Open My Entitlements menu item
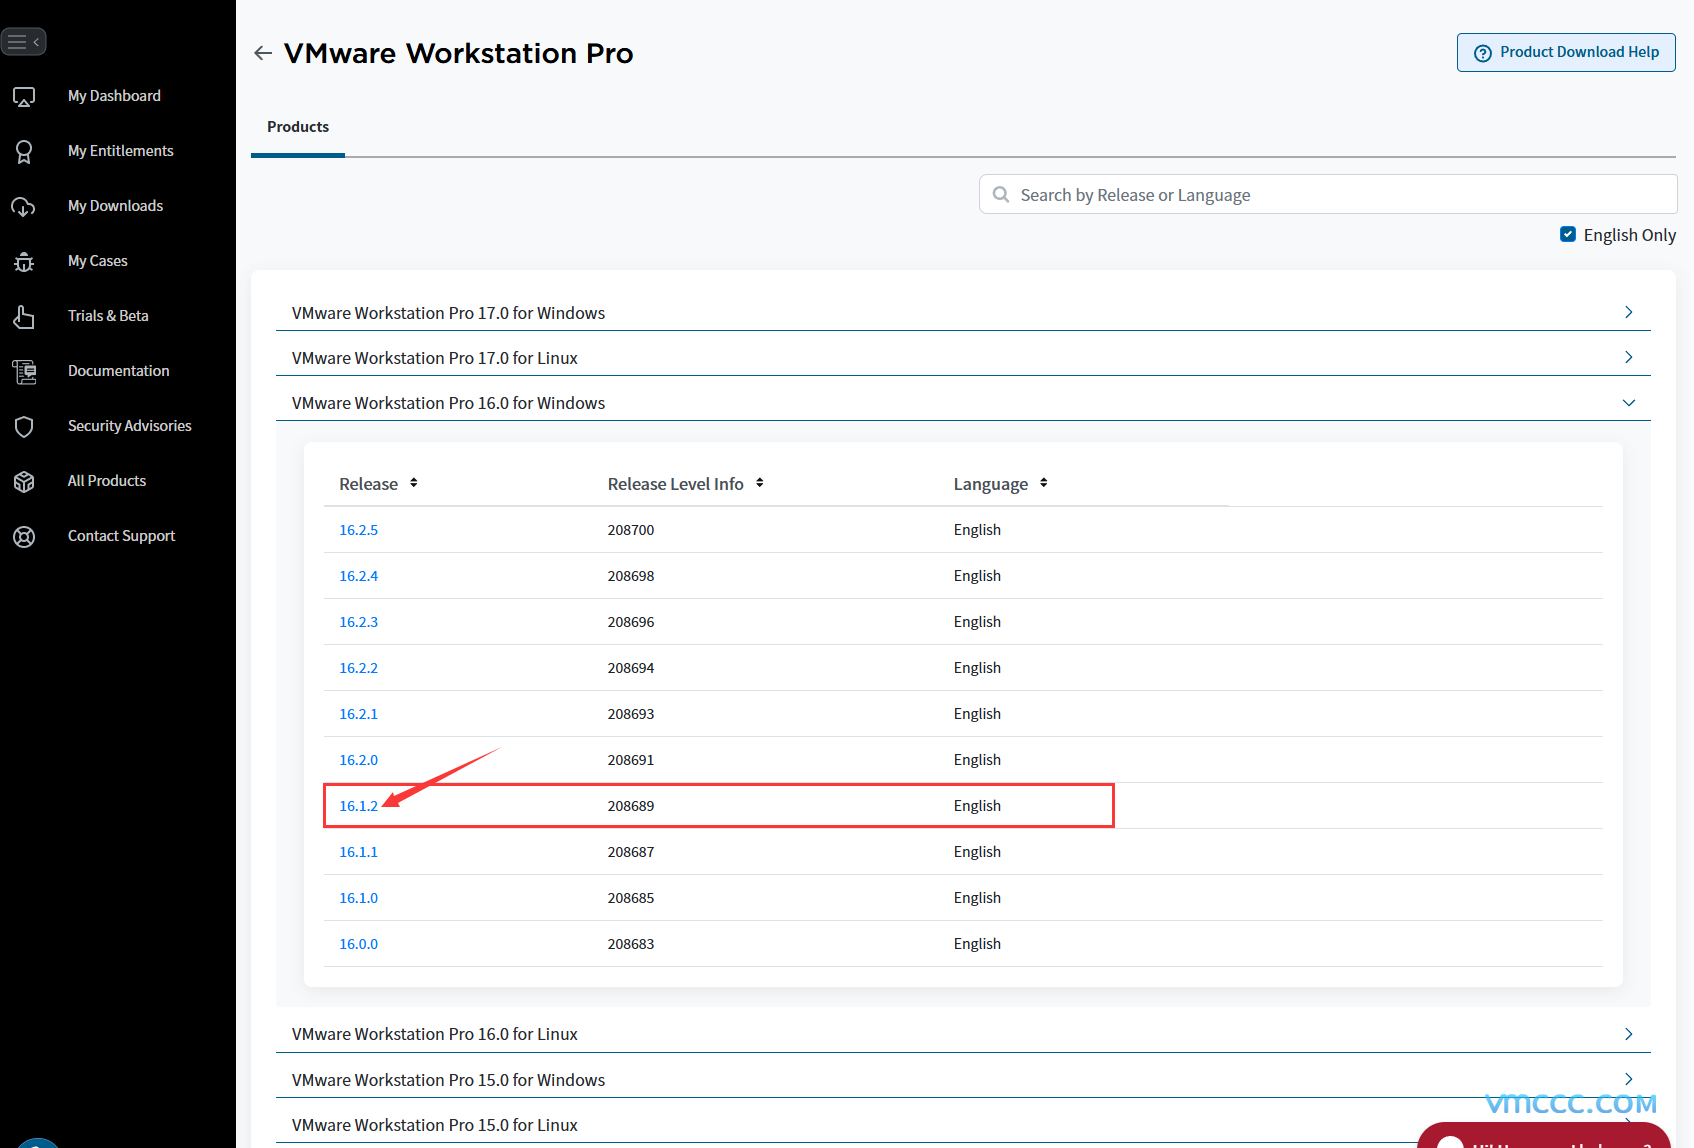Screen dimensions: 1694x1148 pos(121,151)
